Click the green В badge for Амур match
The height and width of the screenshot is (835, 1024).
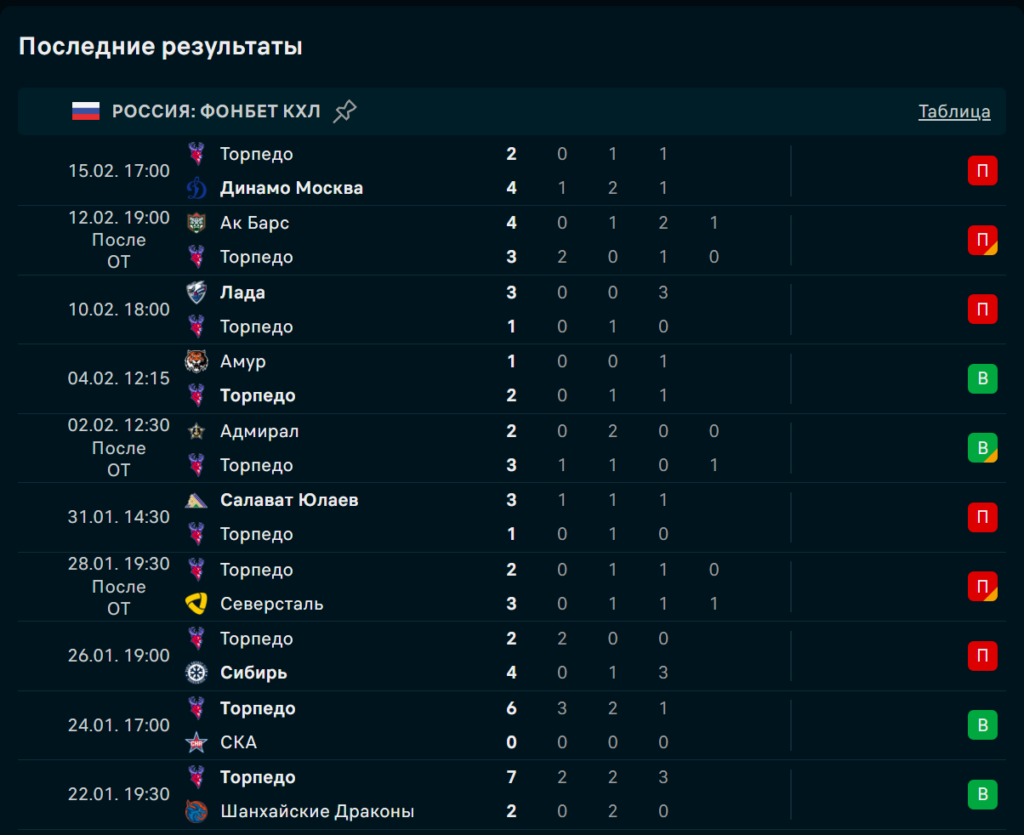pos(982,379)
